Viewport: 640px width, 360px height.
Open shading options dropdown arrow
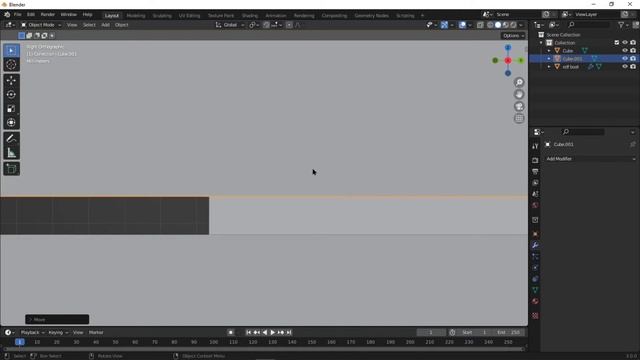click(521, 25)
